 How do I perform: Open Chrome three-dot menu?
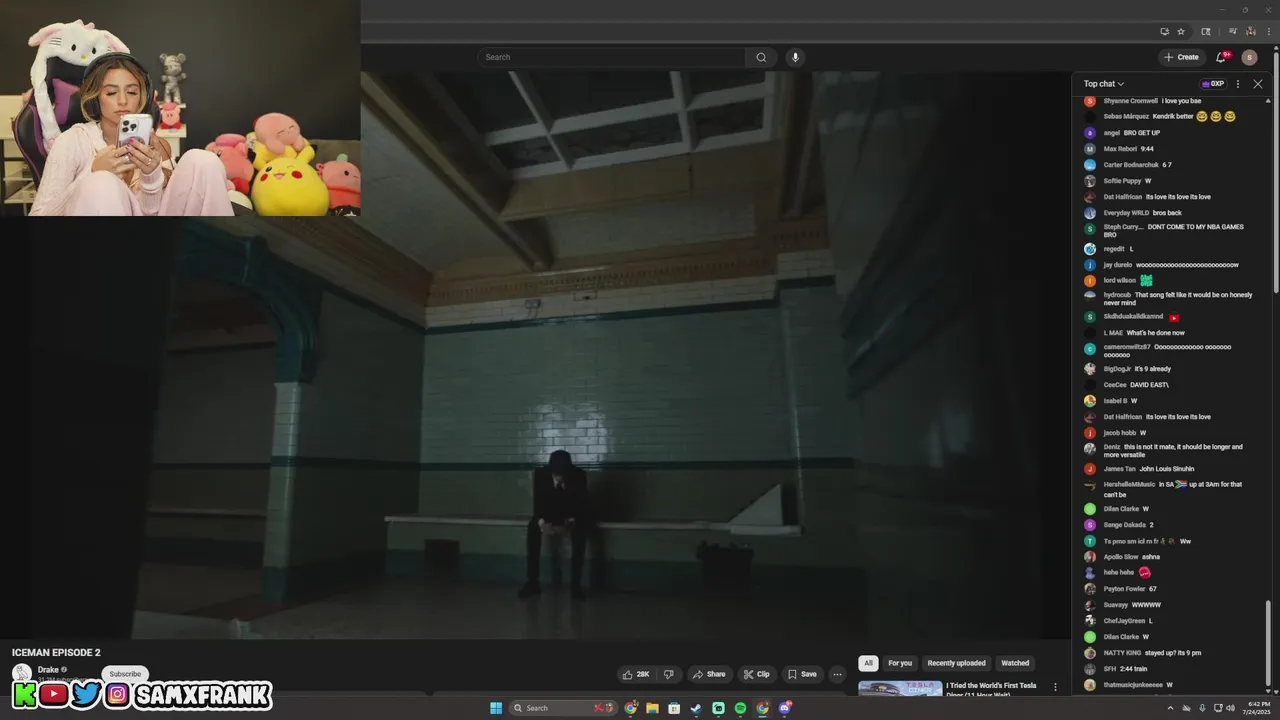[1267, 31]
